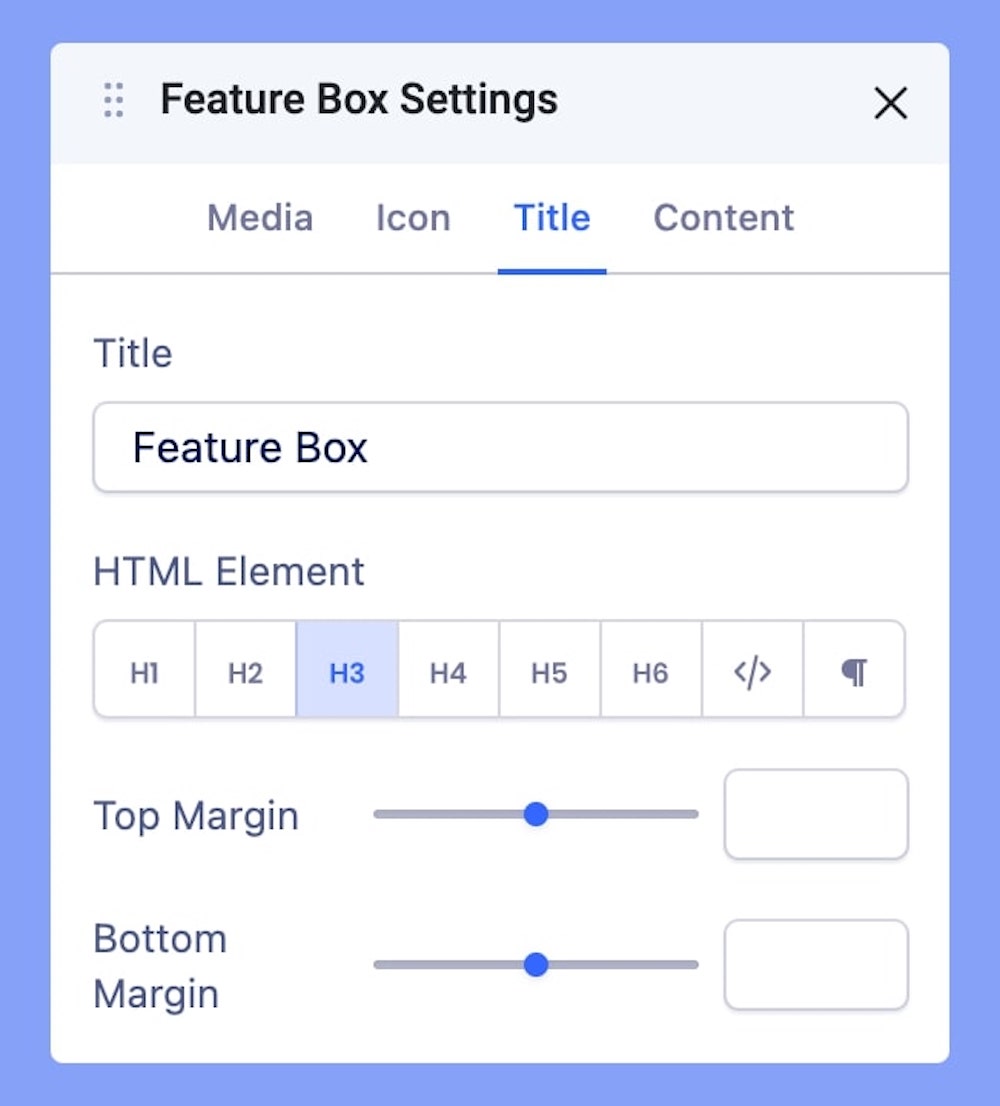Go to the Content tab
This screenshot has width=1000, height=1106.
click(x=724, y=218)
